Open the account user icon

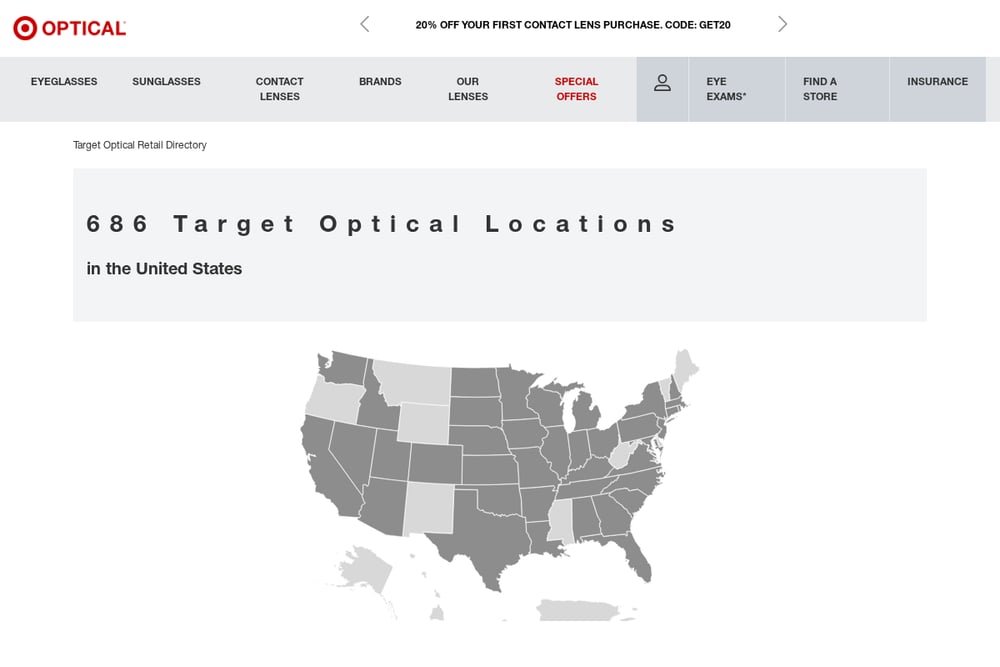tap(662, 83)
